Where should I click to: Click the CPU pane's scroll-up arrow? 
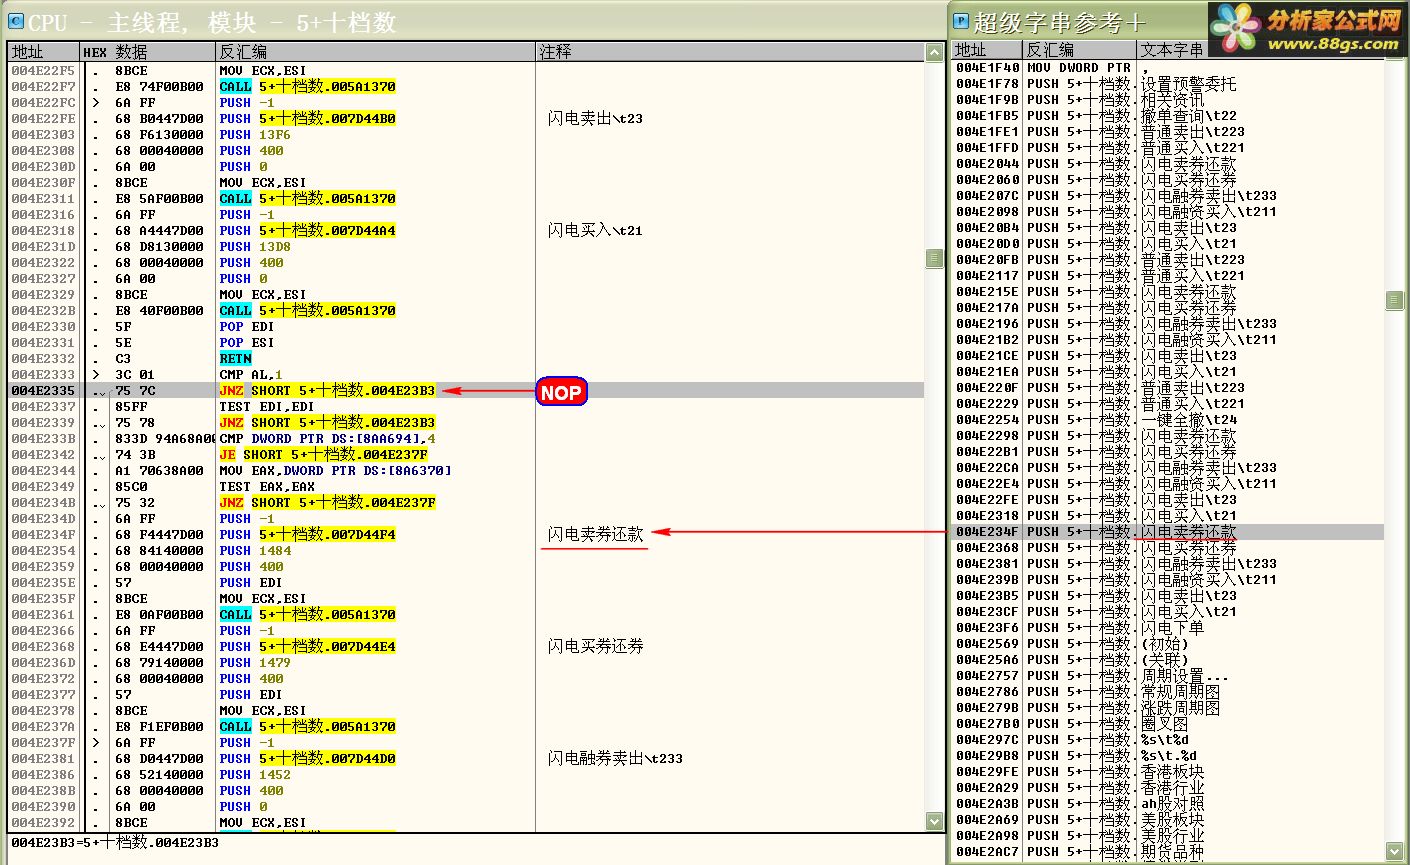[934, 52]
